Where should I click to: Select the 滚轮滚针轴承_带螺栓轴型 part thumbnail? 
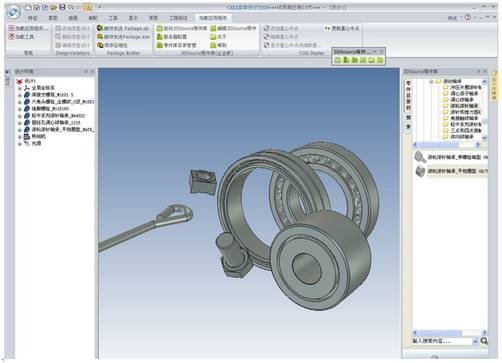point(420,157)
